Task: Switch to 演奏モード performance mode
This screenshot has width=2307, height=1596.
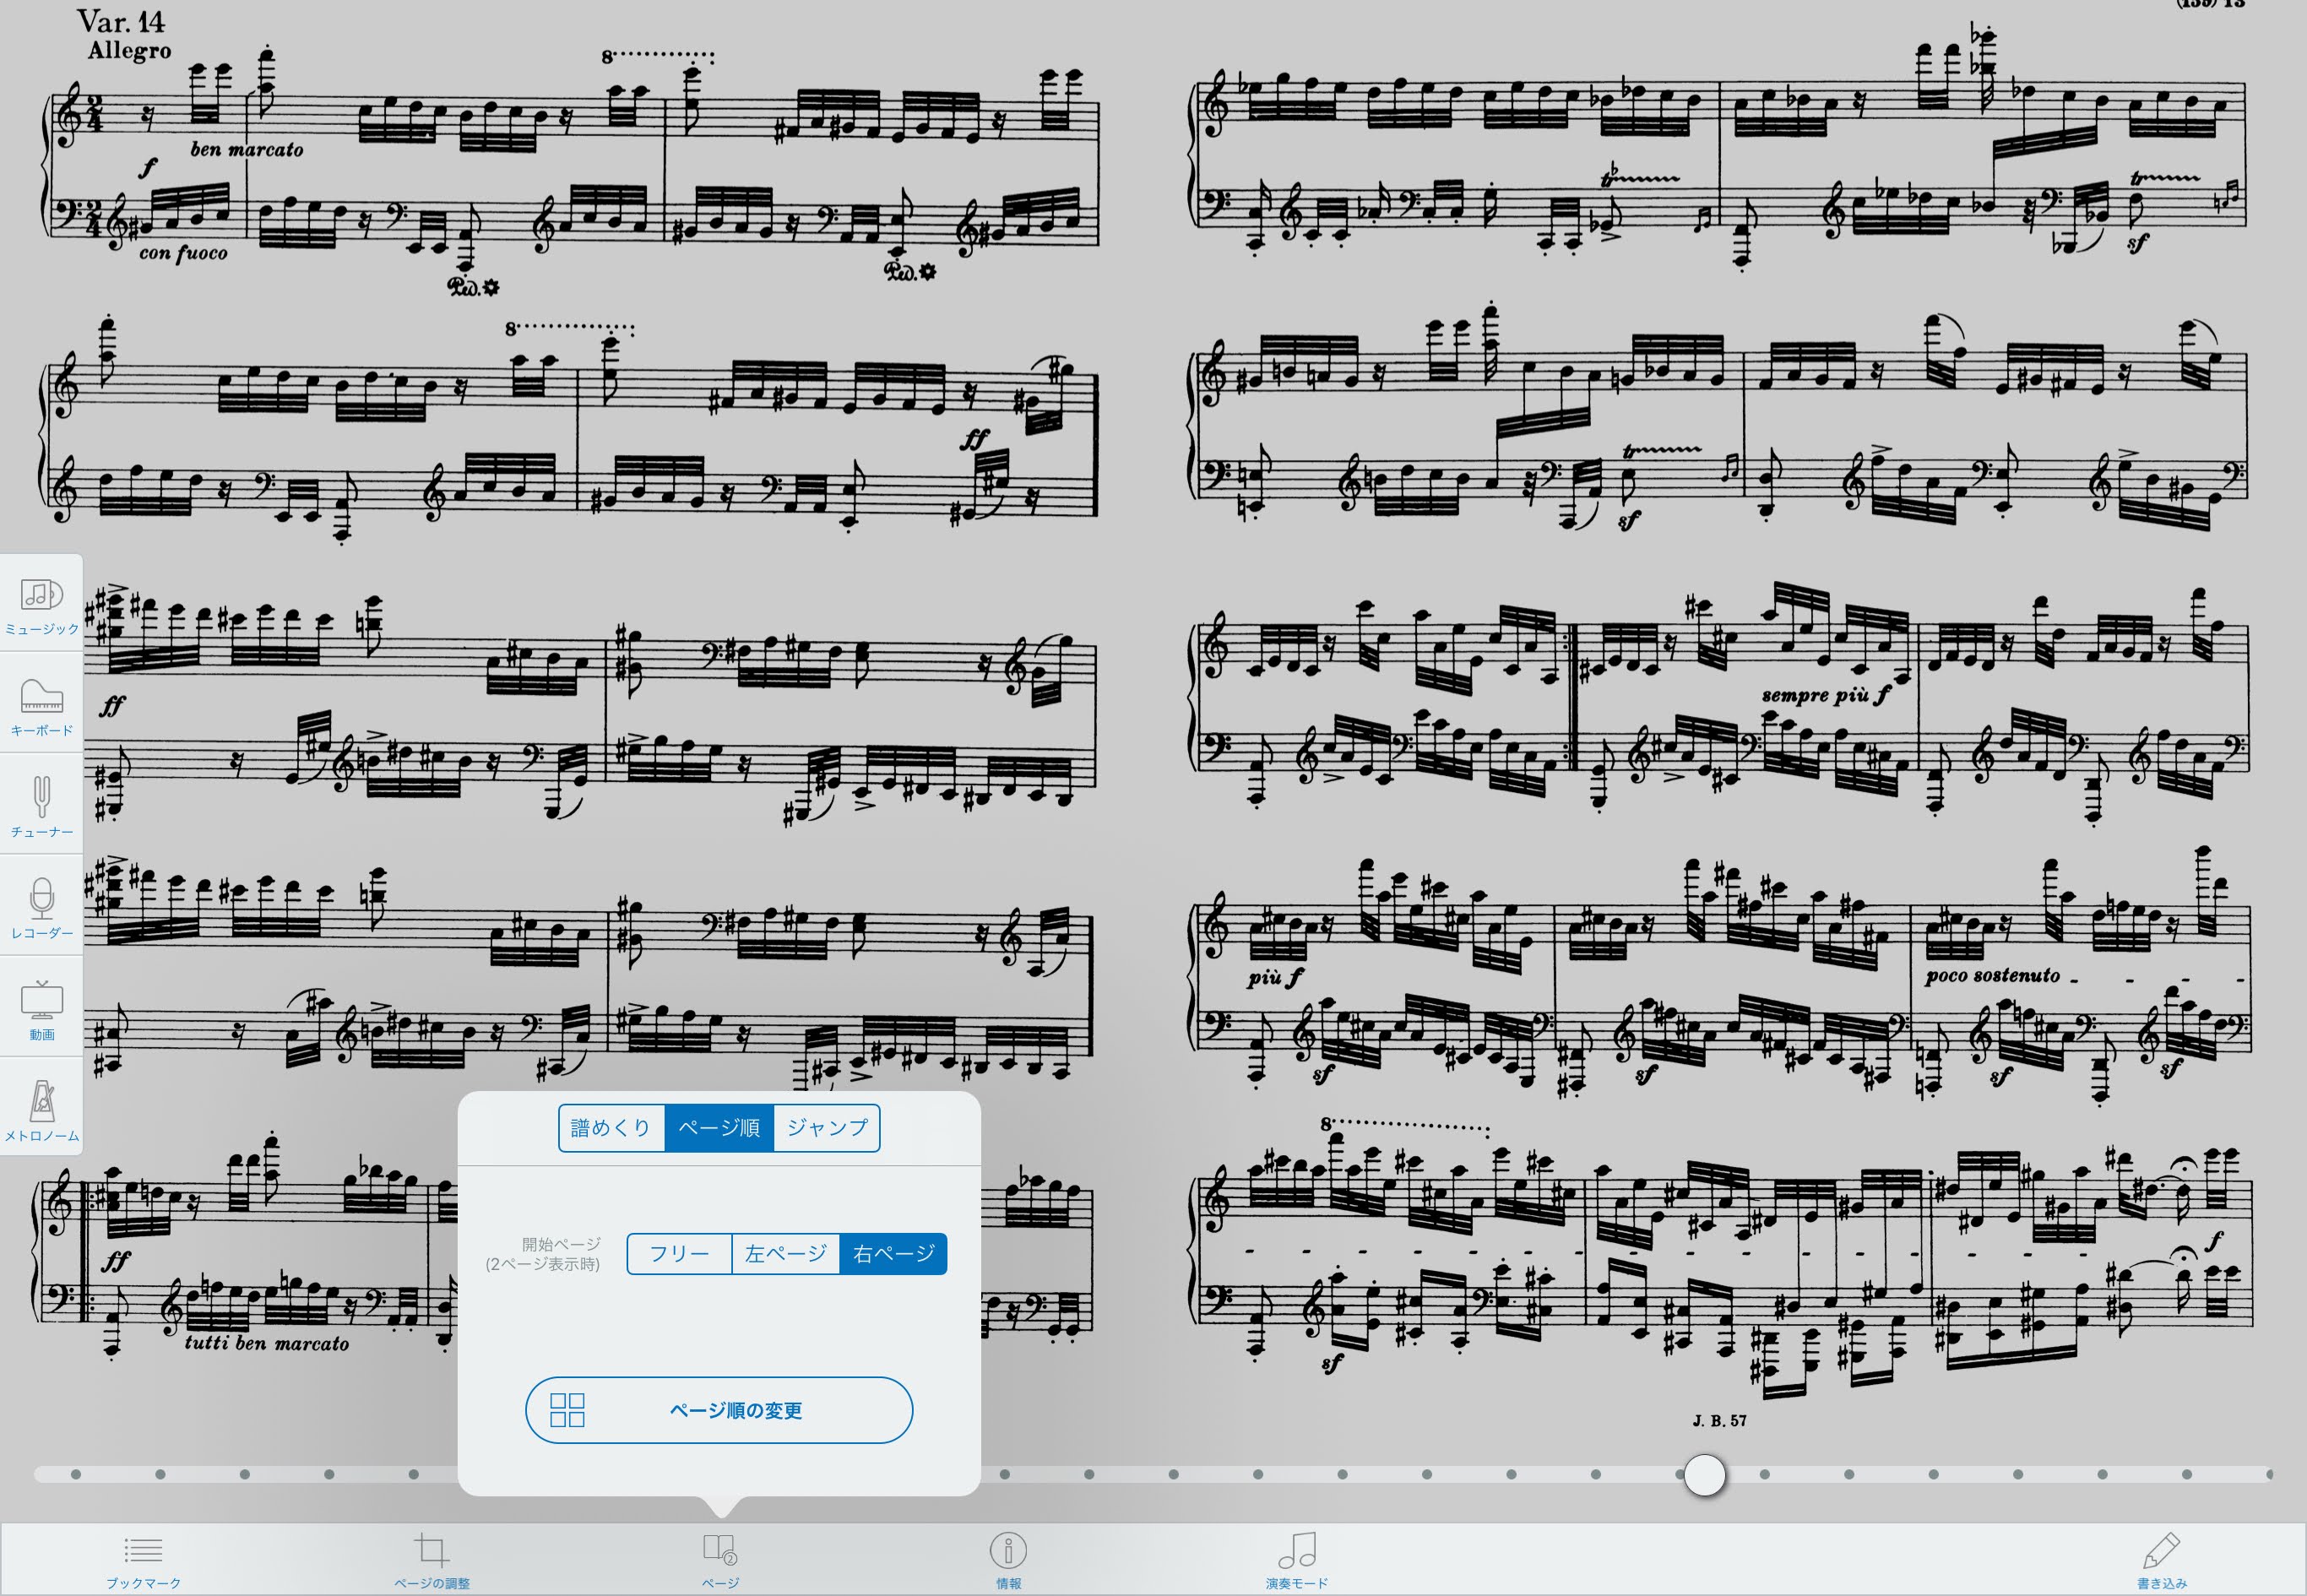Action: [1297, 1560]
